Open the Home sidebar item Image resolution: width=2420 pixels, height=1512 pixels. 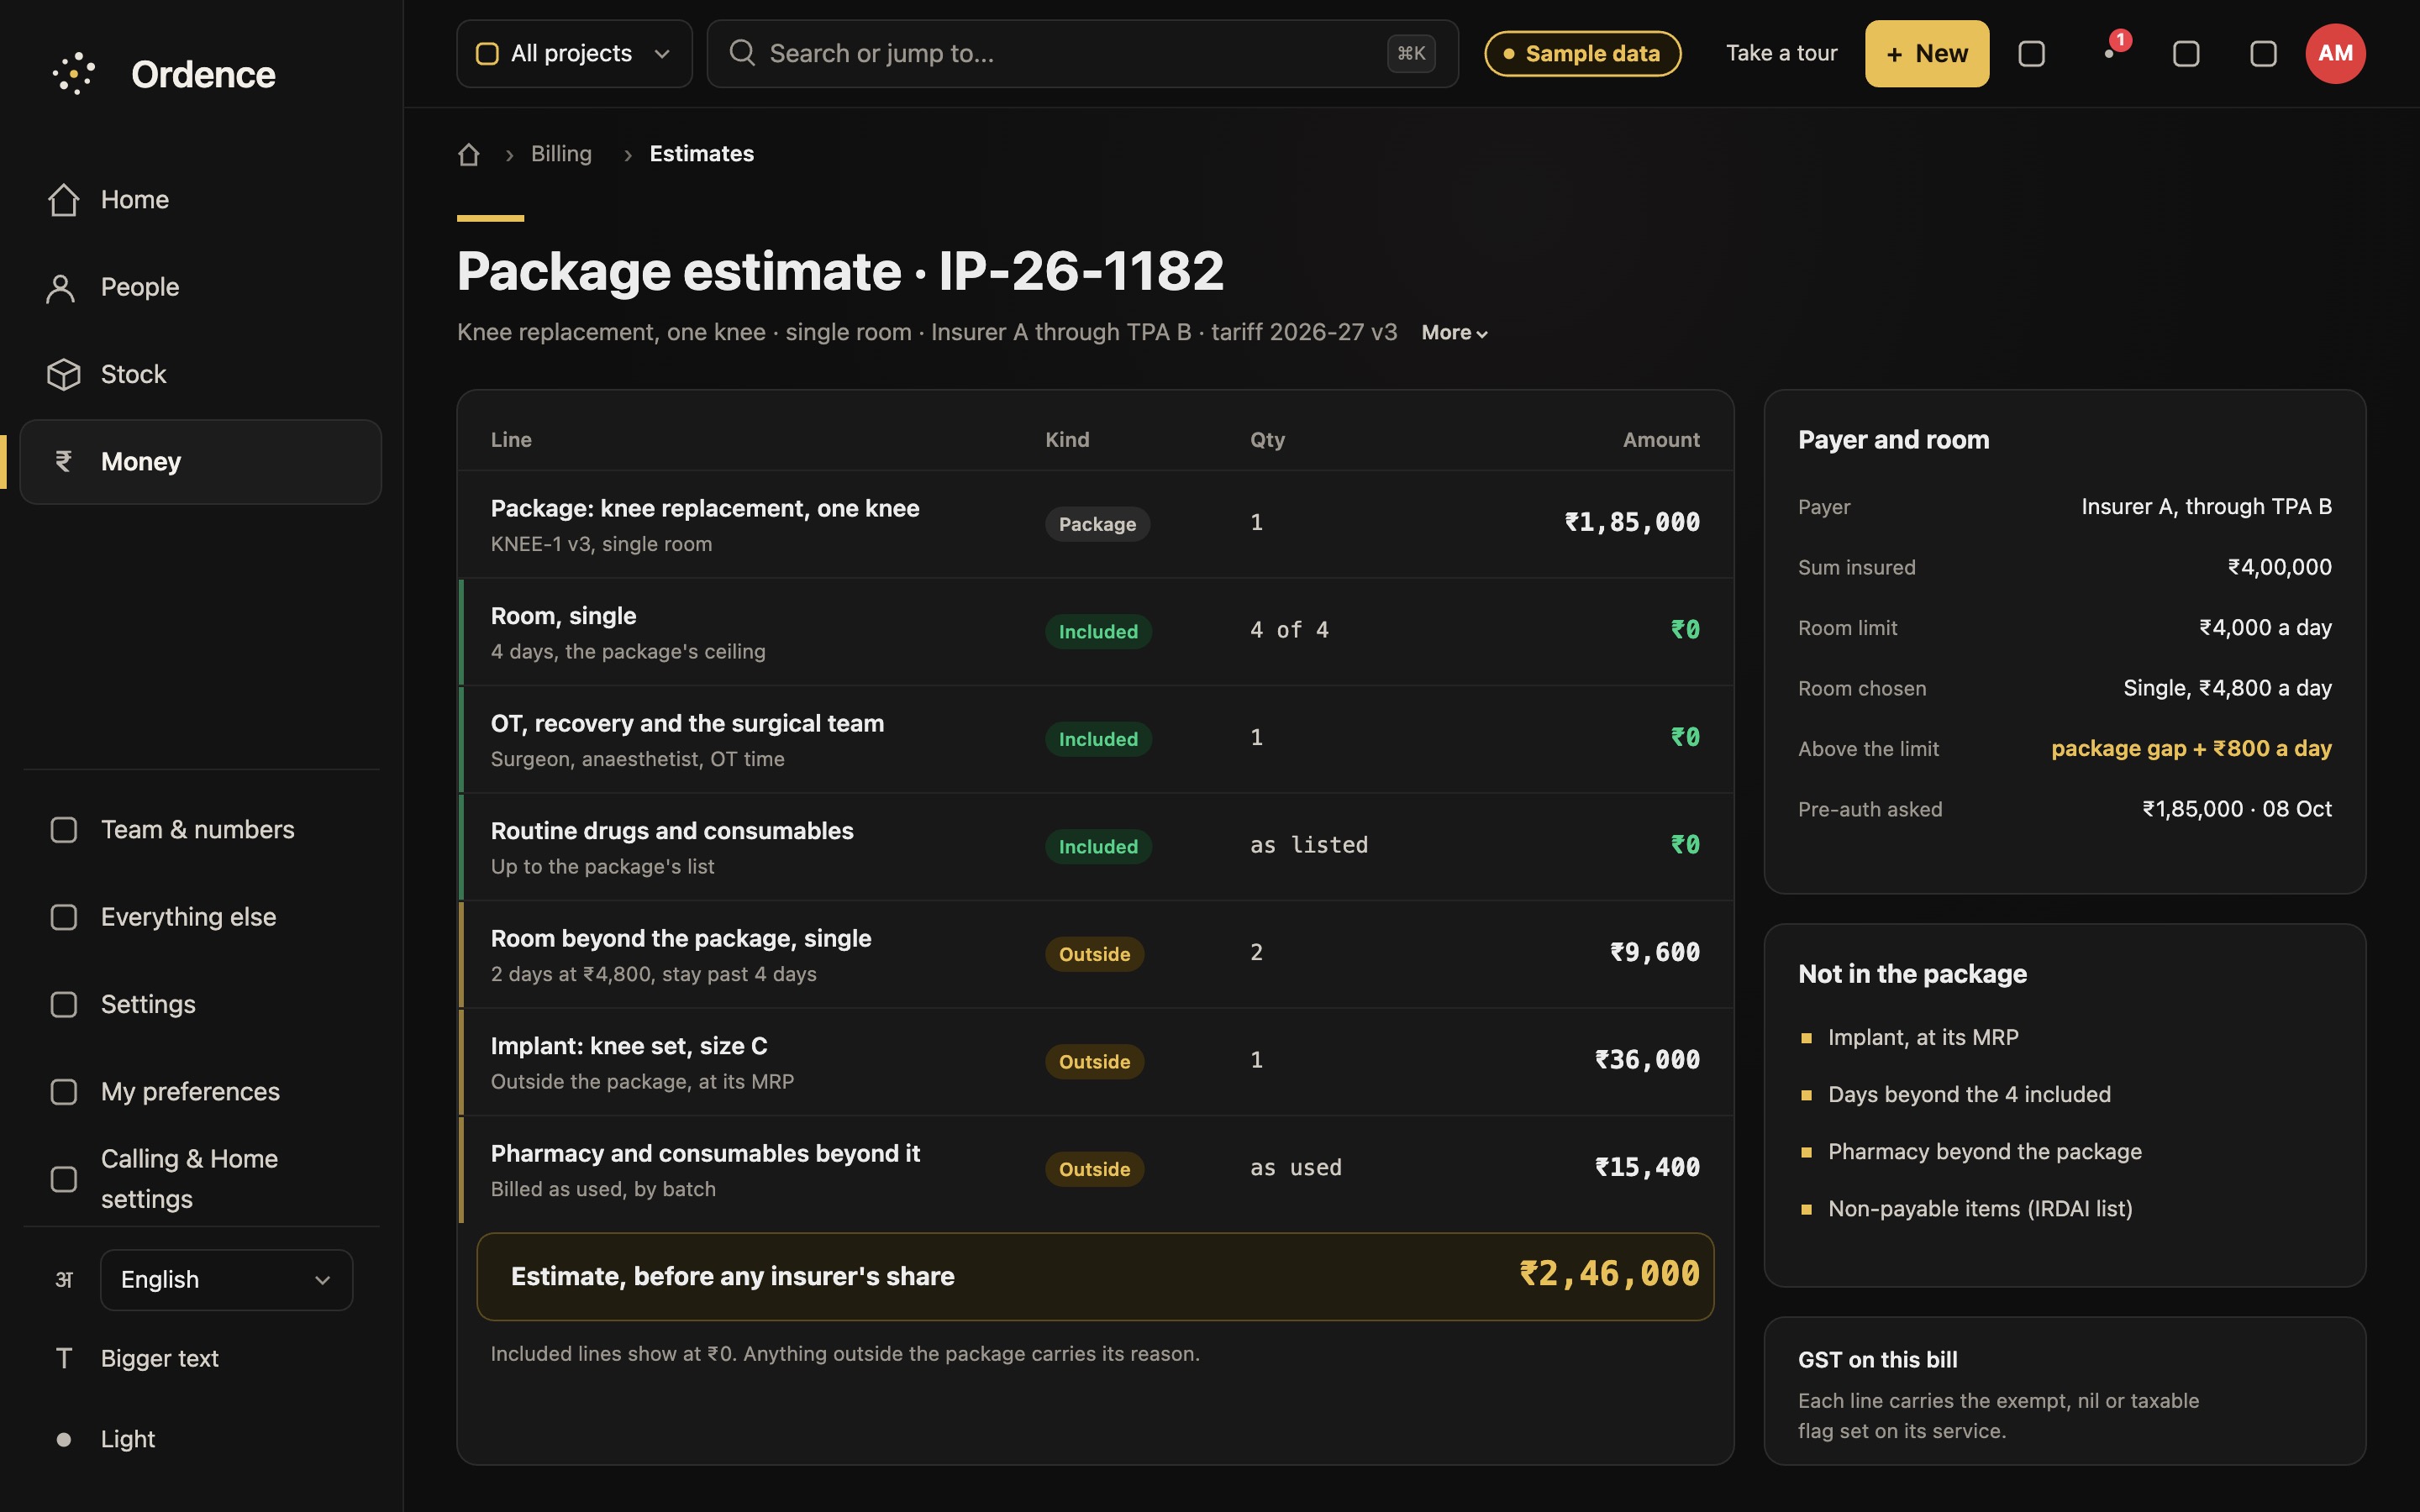pyautogui.click(x=201, y=200)
